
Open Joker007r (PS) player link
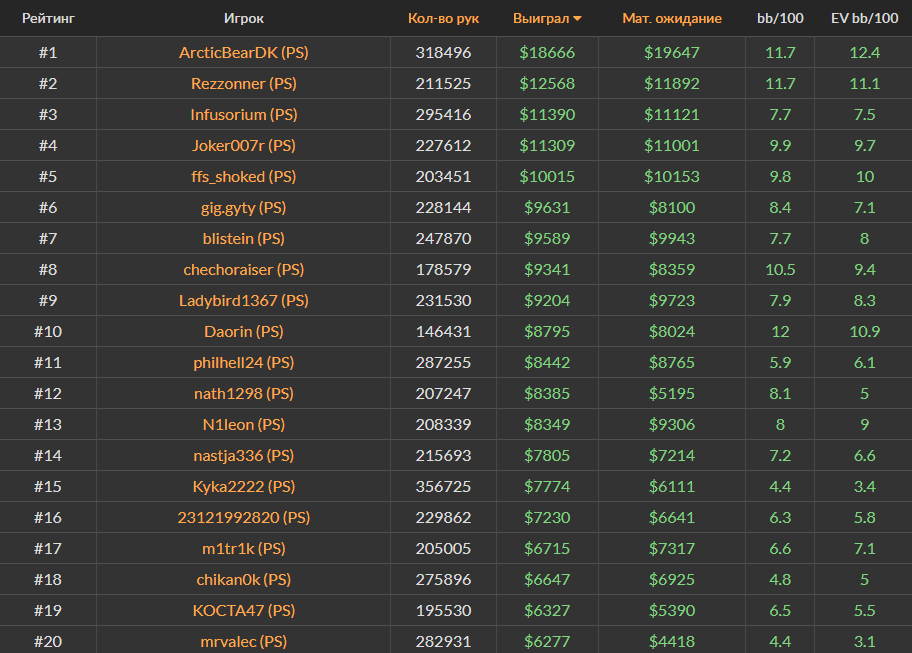pyautogui.click(x=243, y=145)
